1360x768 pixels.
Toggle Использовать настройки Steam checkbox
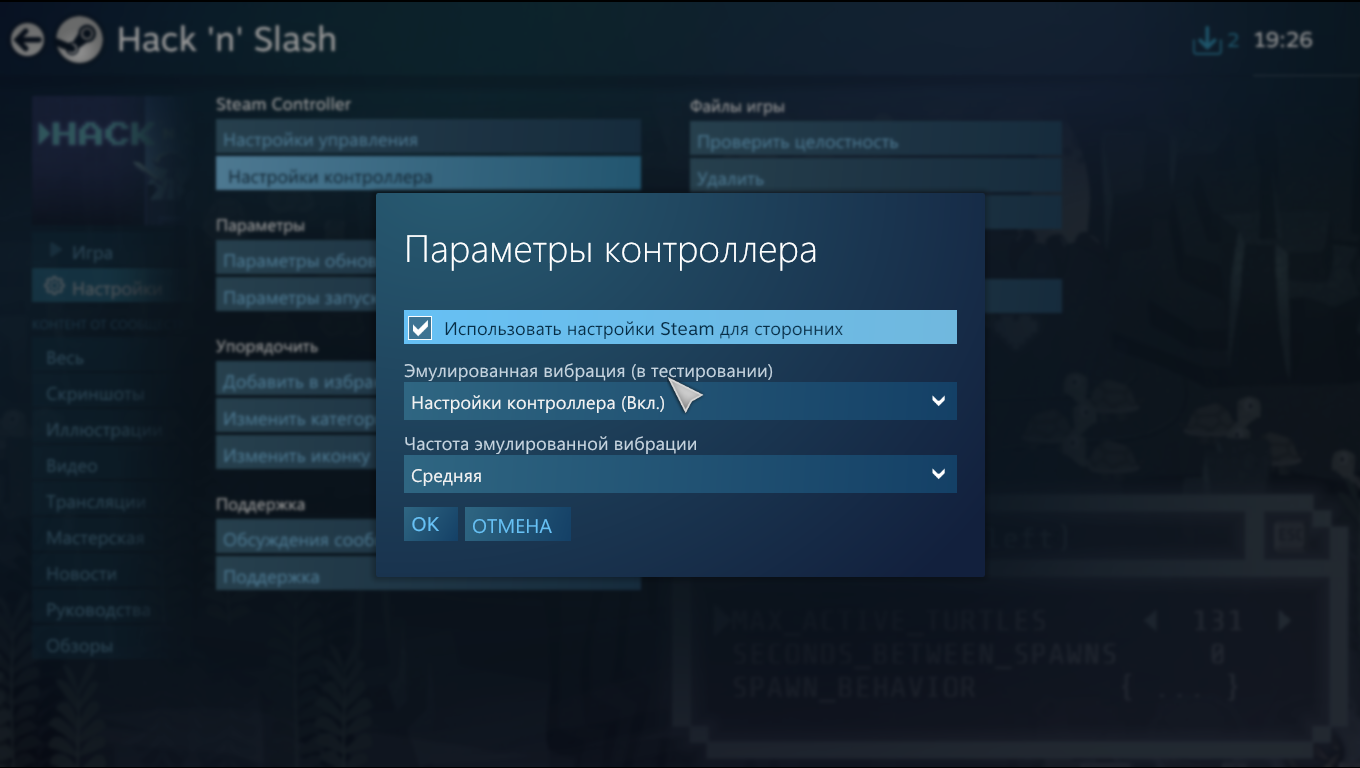[420, 328]
